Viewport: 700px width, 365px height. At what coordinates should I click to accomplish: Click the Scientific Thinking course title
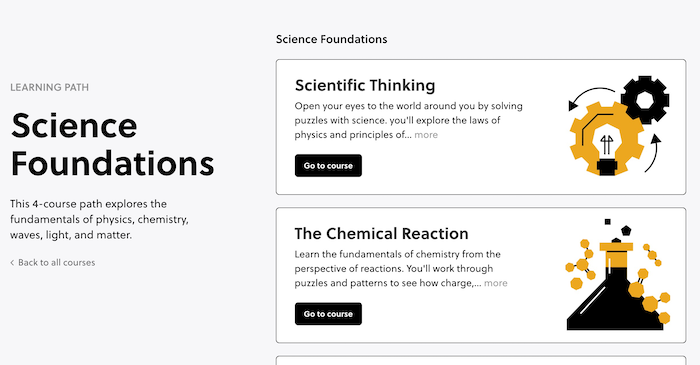point(365,85)
